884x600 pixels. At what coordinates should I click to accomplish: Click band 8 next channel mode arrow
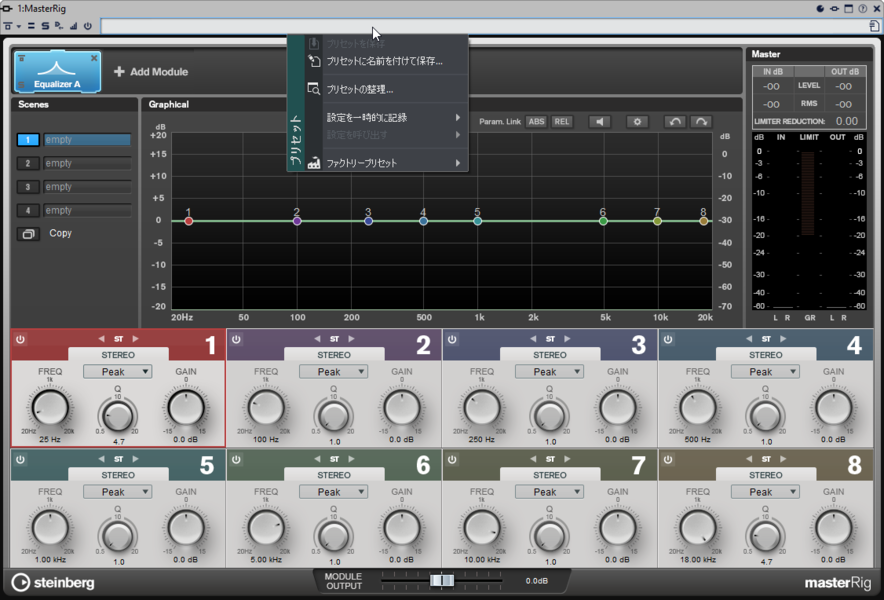(x=783, y=459)
